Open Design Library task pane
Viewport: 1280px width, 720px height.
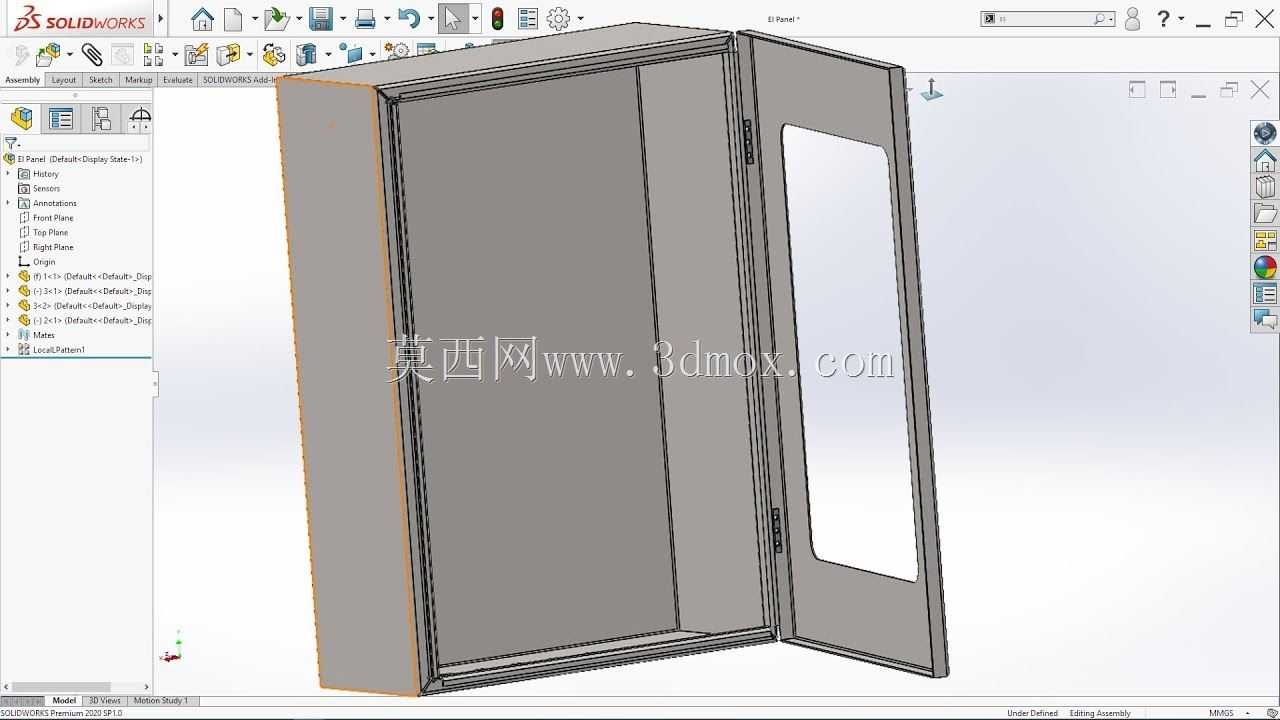pos(1265,187)
